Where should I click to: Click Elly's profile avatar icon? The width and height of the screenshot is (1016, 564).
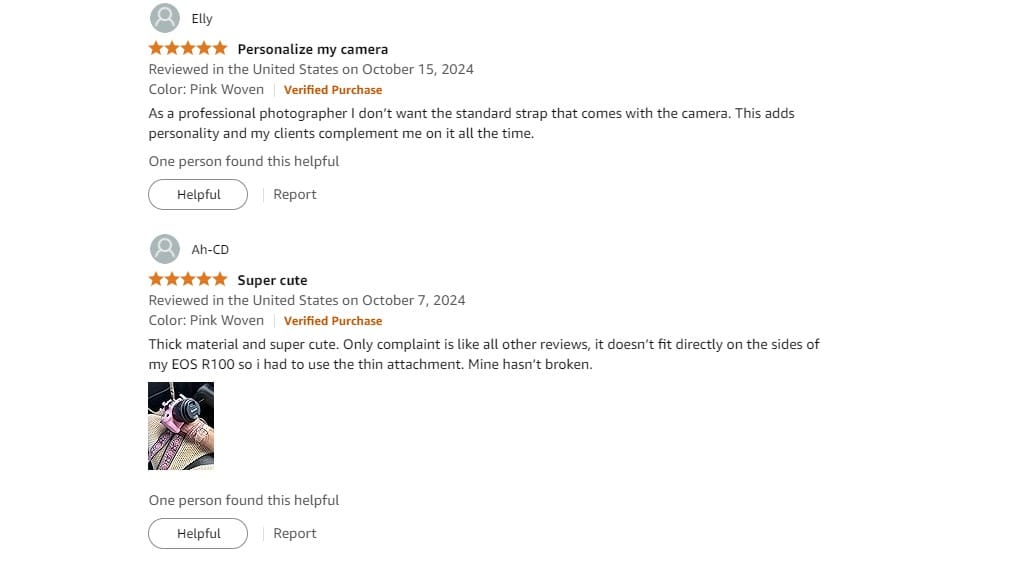click(x=165, y=18)
